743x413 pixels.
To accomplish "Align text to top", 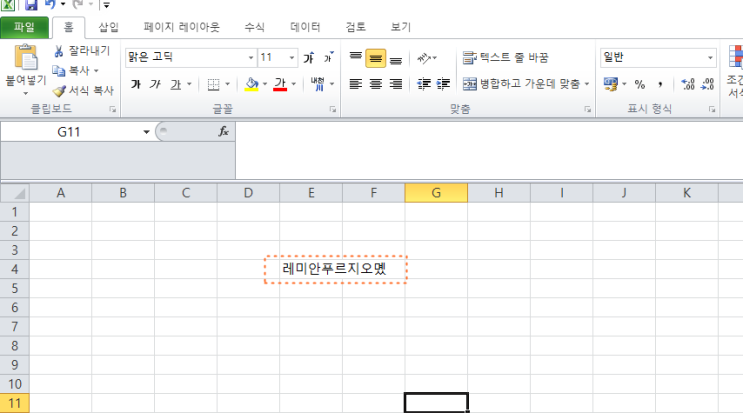I will point(355,58).
